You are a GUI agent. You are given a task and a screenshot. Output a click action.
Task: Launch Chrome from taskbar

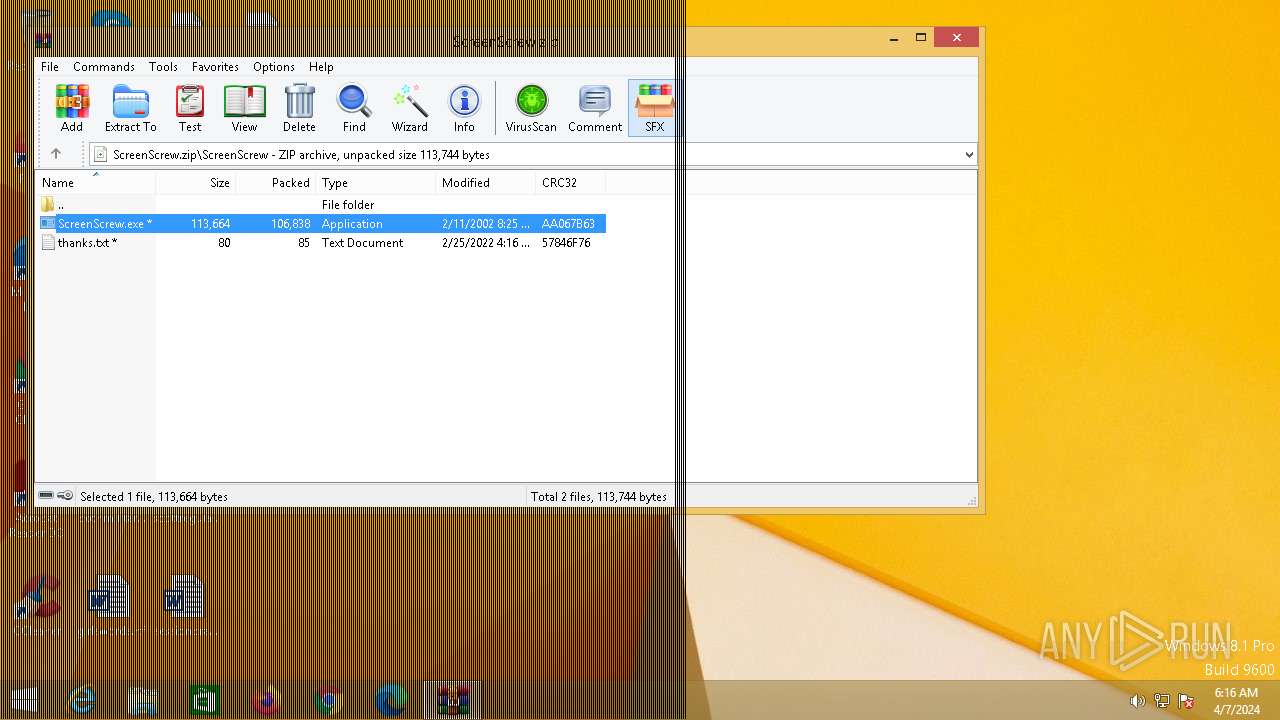tap(328, 701)
